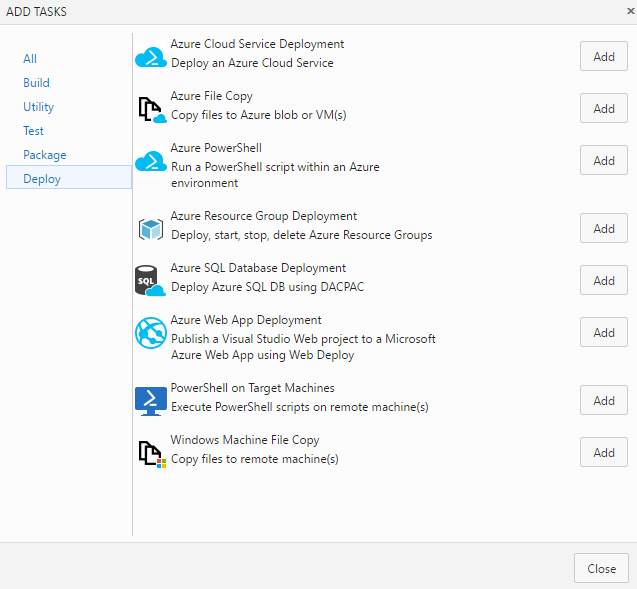Add the Azure Resource Group Deployment task
The height and width of the screenshot is (589, 637).
(604, 228)
